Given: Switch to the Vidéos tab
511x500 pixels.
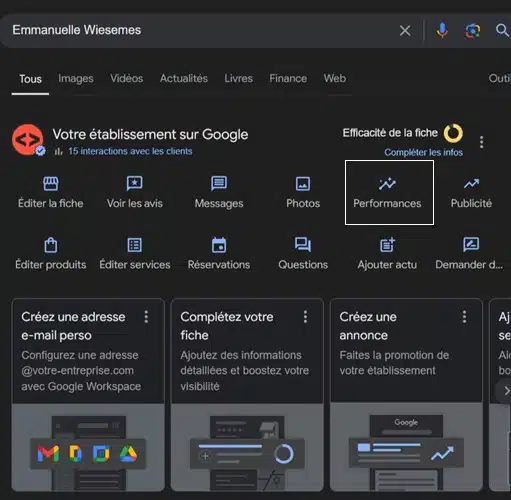Looking at the screenshot, I should 127,78.
